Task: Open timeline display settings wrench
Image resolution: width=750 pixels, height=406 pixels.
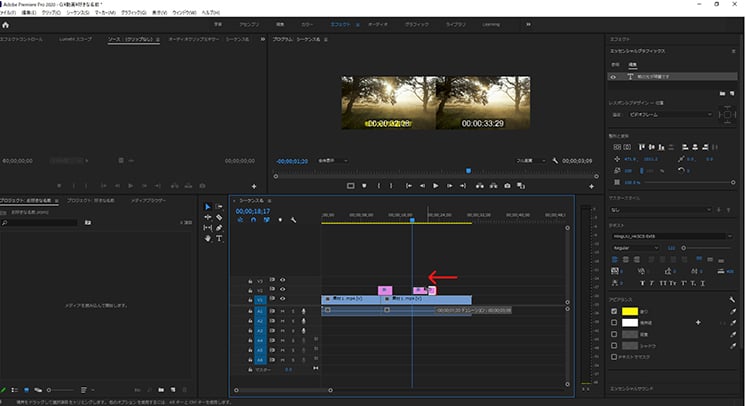Action: pos(293,220)
